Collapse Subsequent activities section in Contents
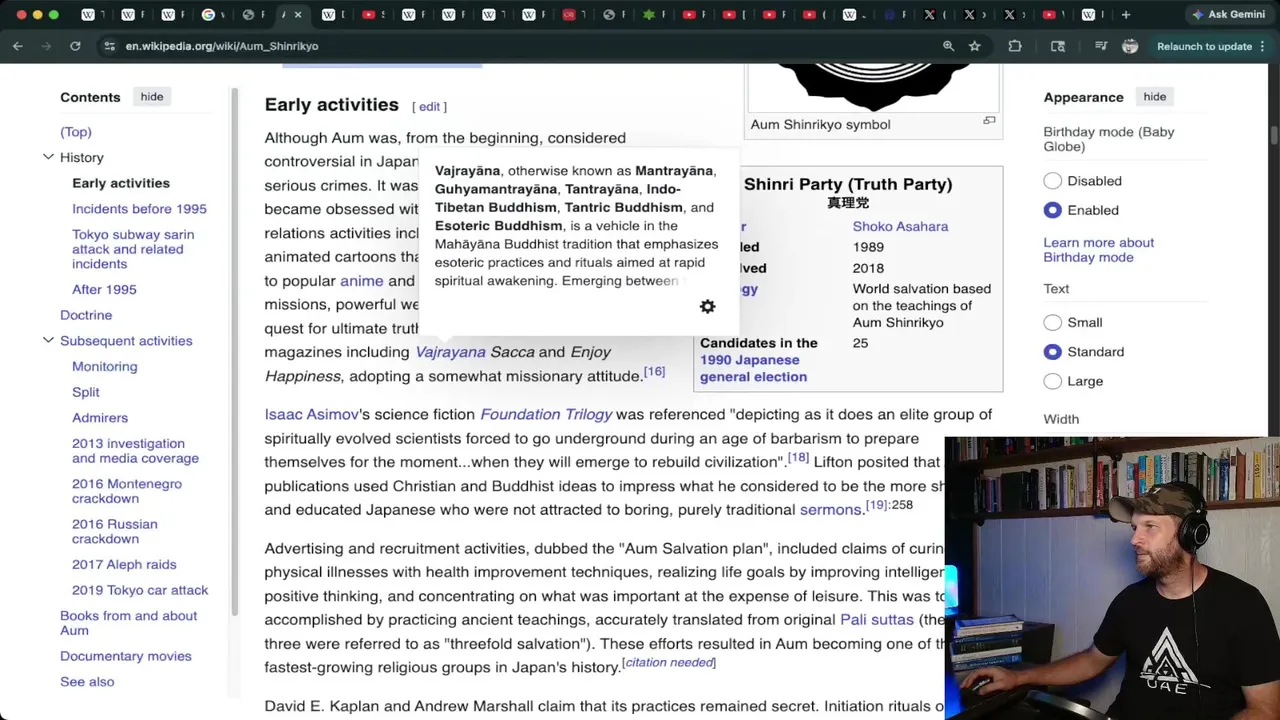The image size is (1280, 720). (48, 340)
